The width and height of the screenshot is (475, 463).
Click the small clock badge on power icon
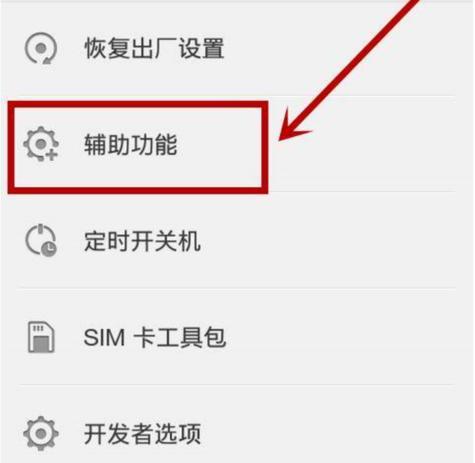tap(49, 249)
